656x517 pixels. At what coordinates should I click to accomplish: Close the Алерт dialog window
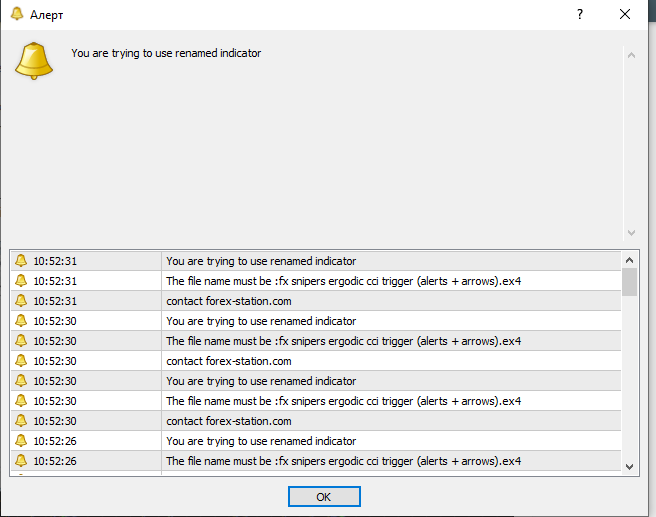(x=626, y=15)
